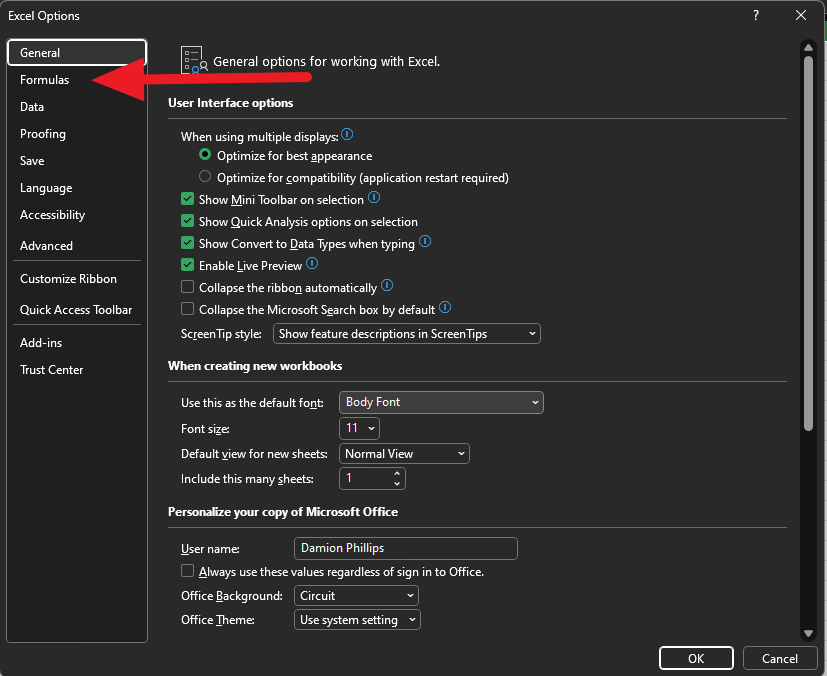827x676 pixels.
Task: Increase the number of sheets with up arrow
Action: 397,474
